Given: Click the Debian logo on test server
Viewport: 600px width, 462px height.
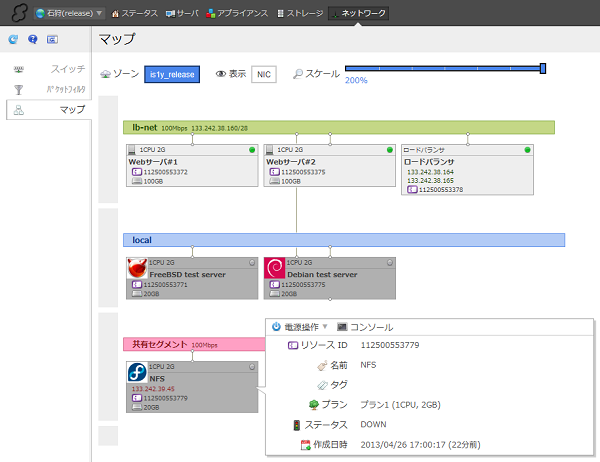Looking at the screenshot, I should coord(274,269).
